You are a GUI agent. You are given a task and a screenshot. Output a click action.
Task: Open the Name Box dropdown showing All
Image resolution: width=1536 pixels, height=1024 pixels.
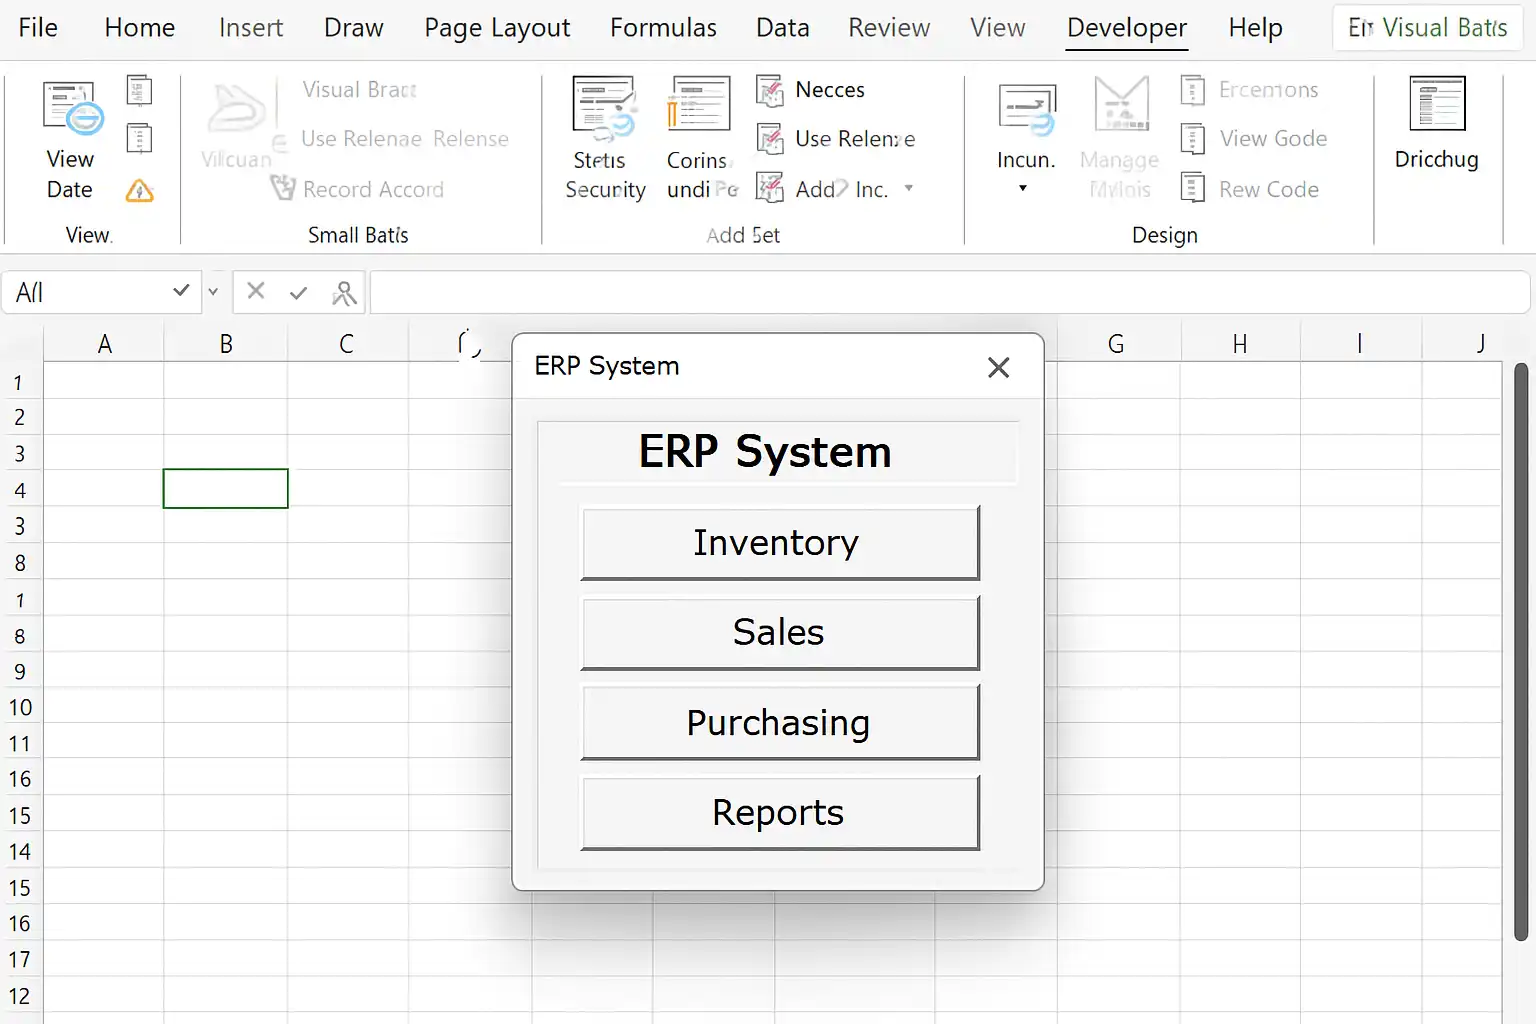coord(181,291)
